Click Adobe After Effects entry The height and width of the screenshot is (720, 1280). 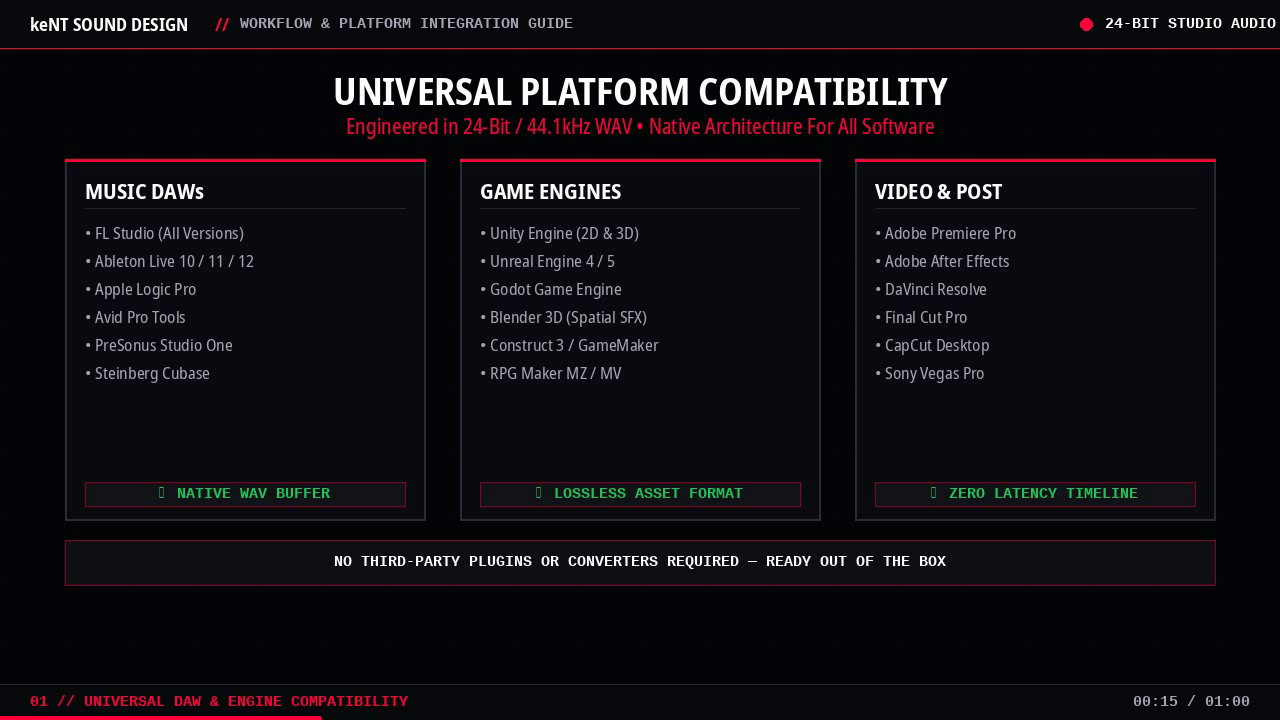[943, 262]
